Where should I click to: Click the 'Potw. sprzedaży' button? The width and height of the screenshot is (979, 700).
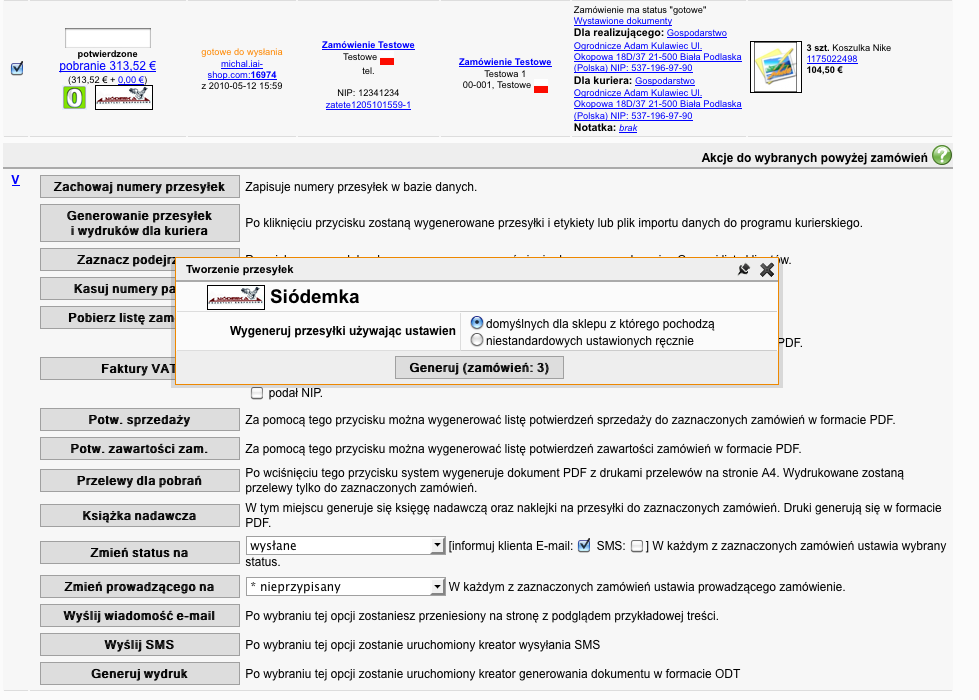click(x=140, y=420)
